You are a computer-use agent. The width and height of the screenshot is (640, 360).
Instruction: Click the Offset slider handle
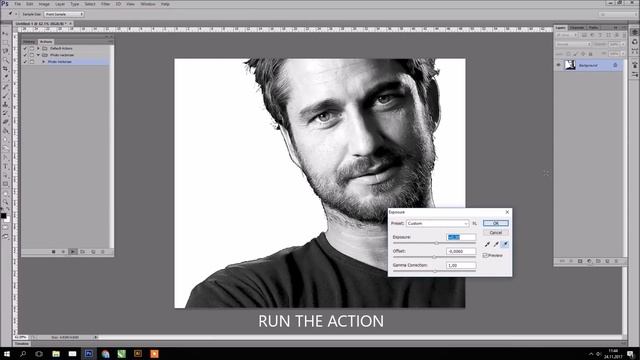[x=434, y=257]
